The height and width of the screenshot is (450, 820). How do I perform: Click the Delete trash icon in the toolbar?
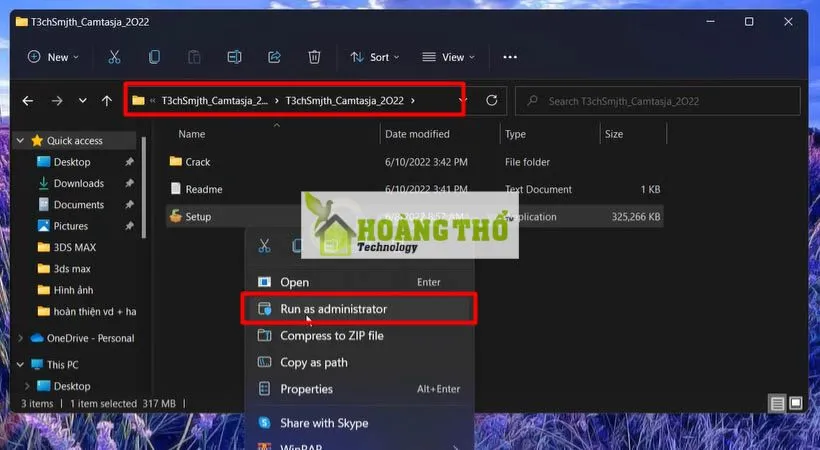[x=314, y=57]
